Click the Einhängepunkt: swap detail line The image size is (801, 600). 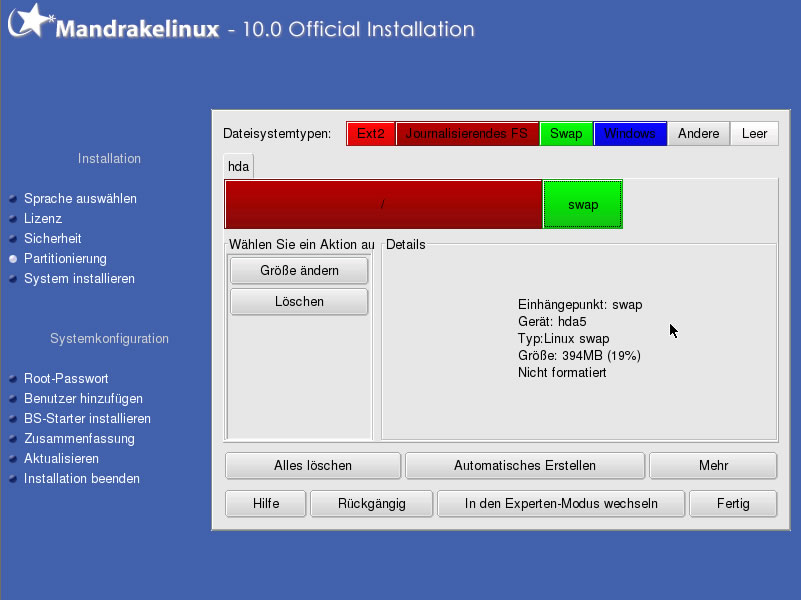click(580, 305)
